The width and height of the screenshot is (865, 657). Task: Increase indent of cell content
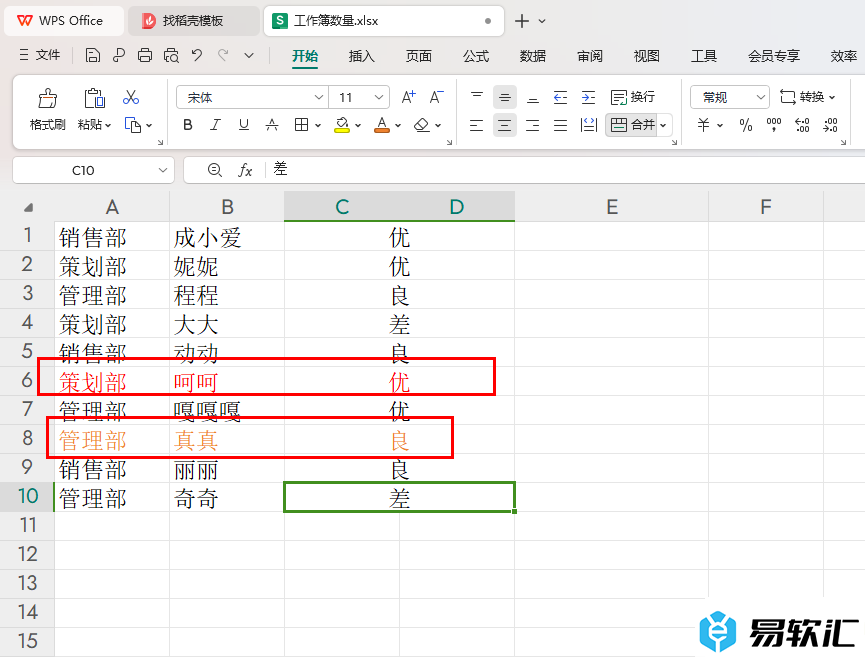[589, 98]
